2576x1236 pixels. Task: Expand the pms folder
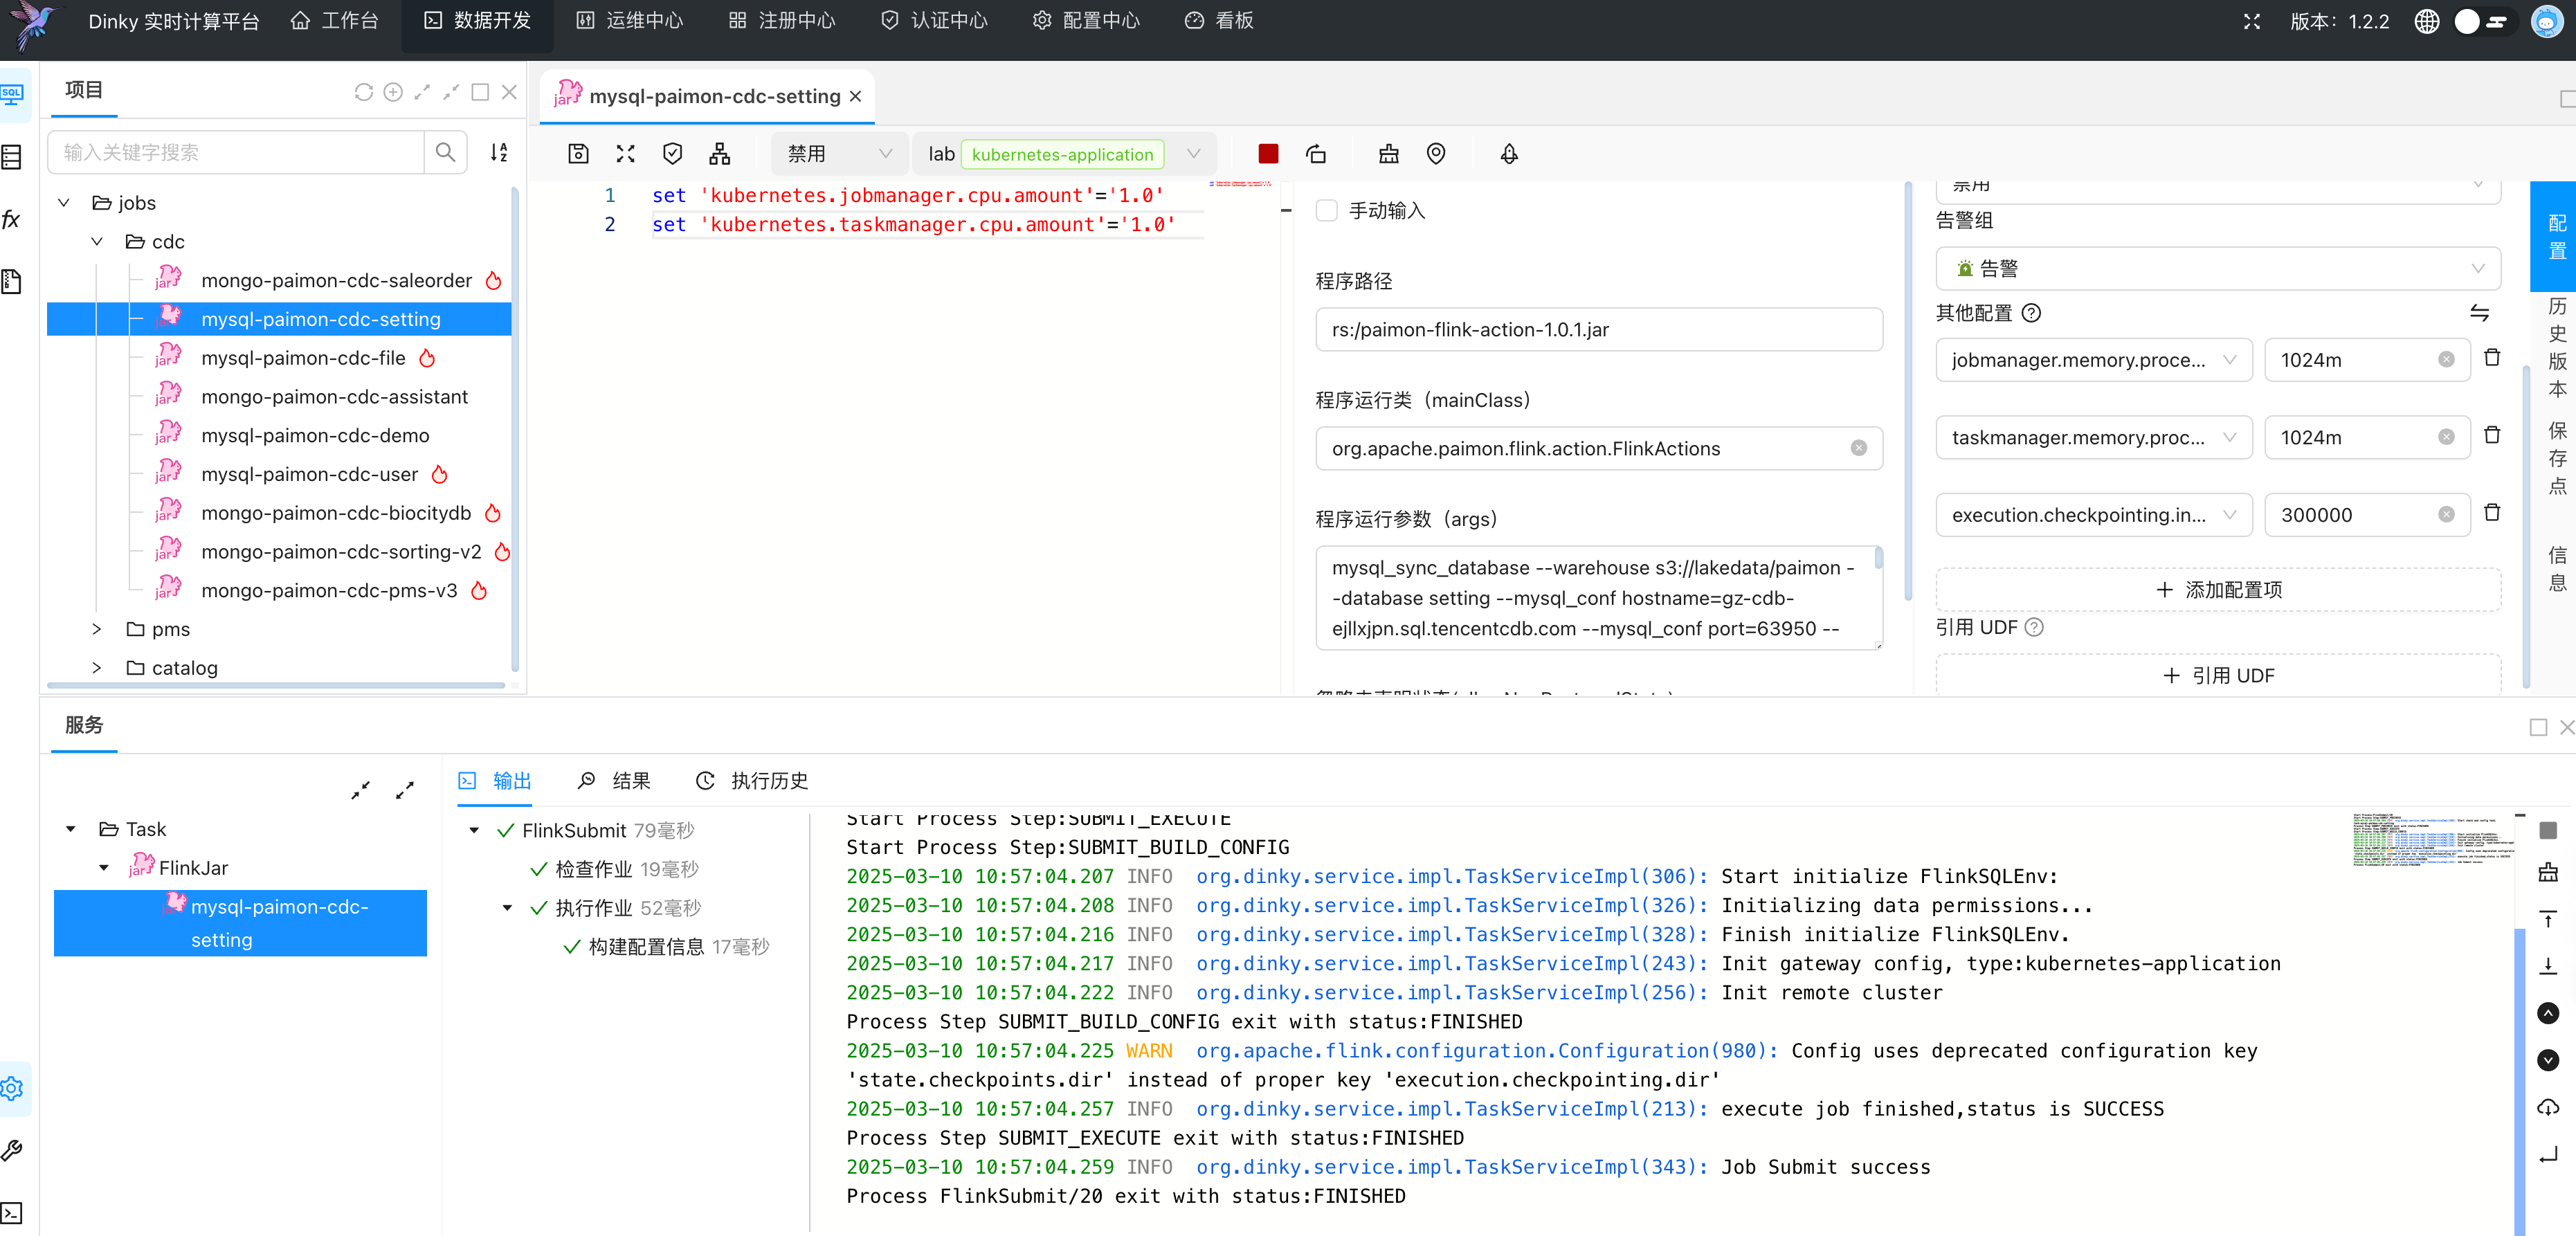pyautogui.click(x=97, y=629)
